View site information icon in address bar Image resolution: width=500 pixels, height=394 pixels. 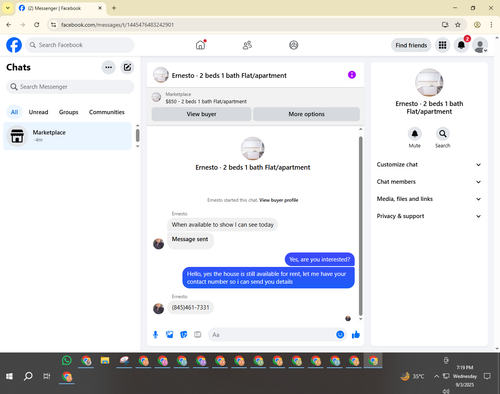[53, 25]
